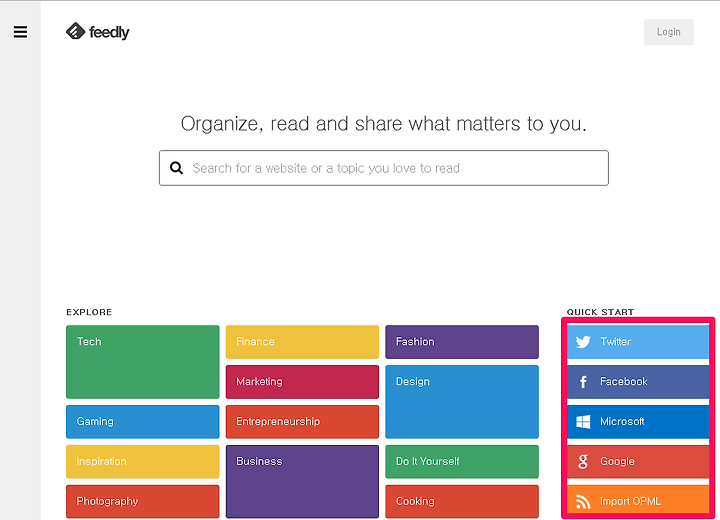Screen dimensions: 720x520
Task: Click the Login button
Action: pos(669,32)
